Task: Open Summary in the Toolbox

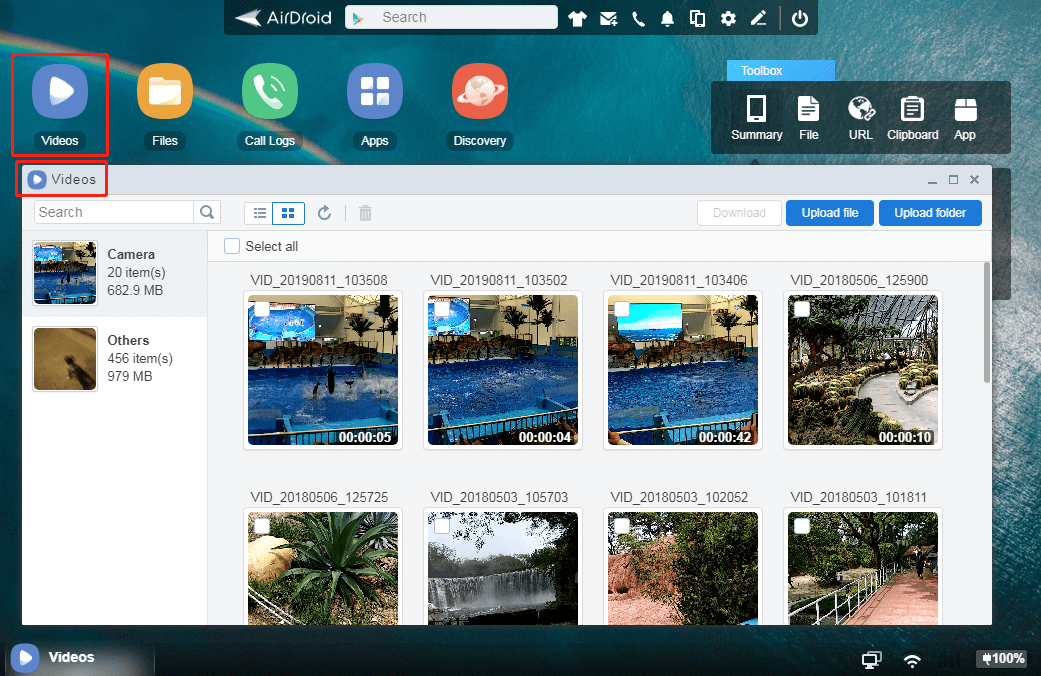Action: (x=756, y=117)
